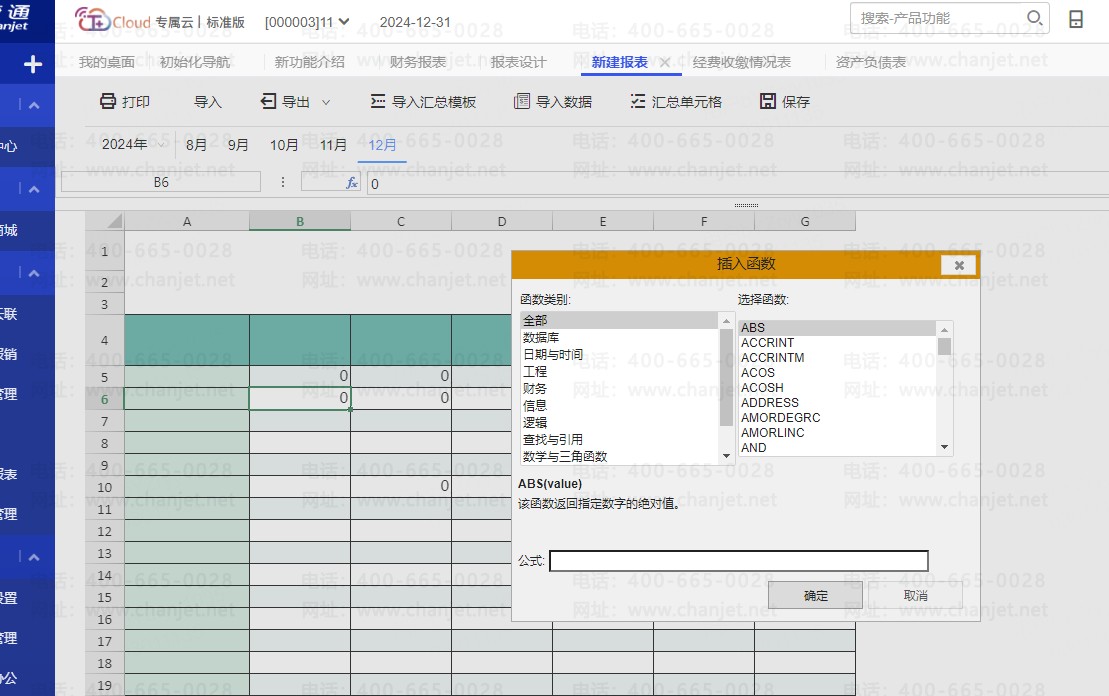The width and height of the screenshot is (1109, 696).
Task: Open Import Summary Template (导入汇总模板)
Action: point(378,102)
